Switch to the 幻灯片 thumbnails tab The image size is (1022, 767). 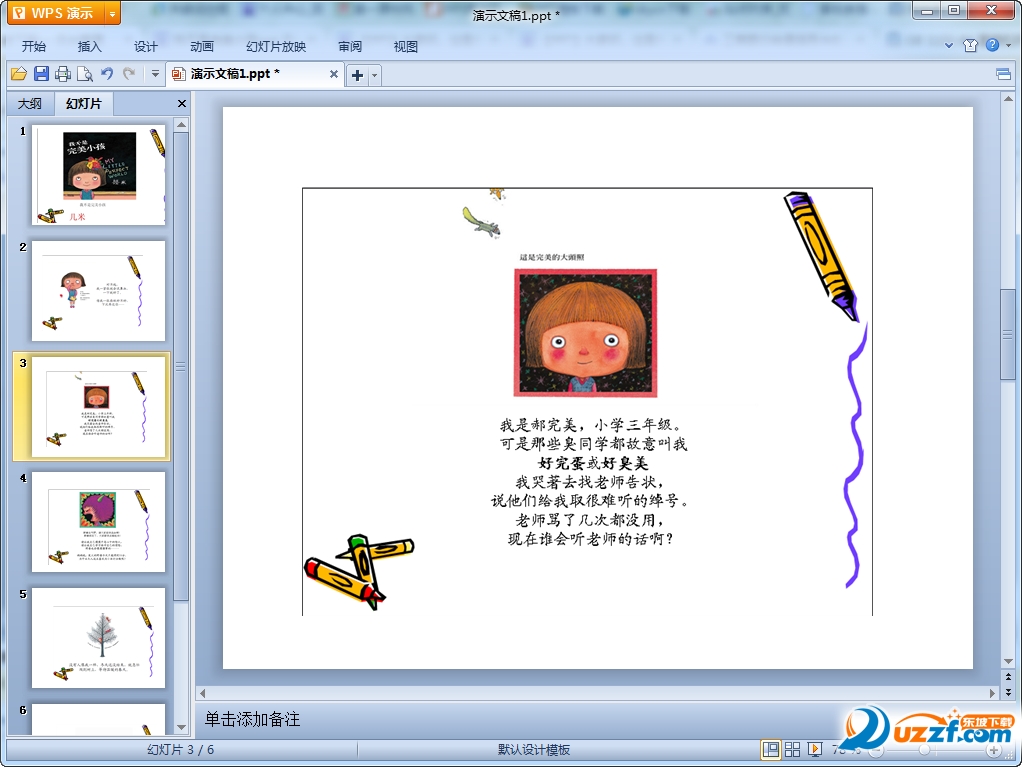83,104
